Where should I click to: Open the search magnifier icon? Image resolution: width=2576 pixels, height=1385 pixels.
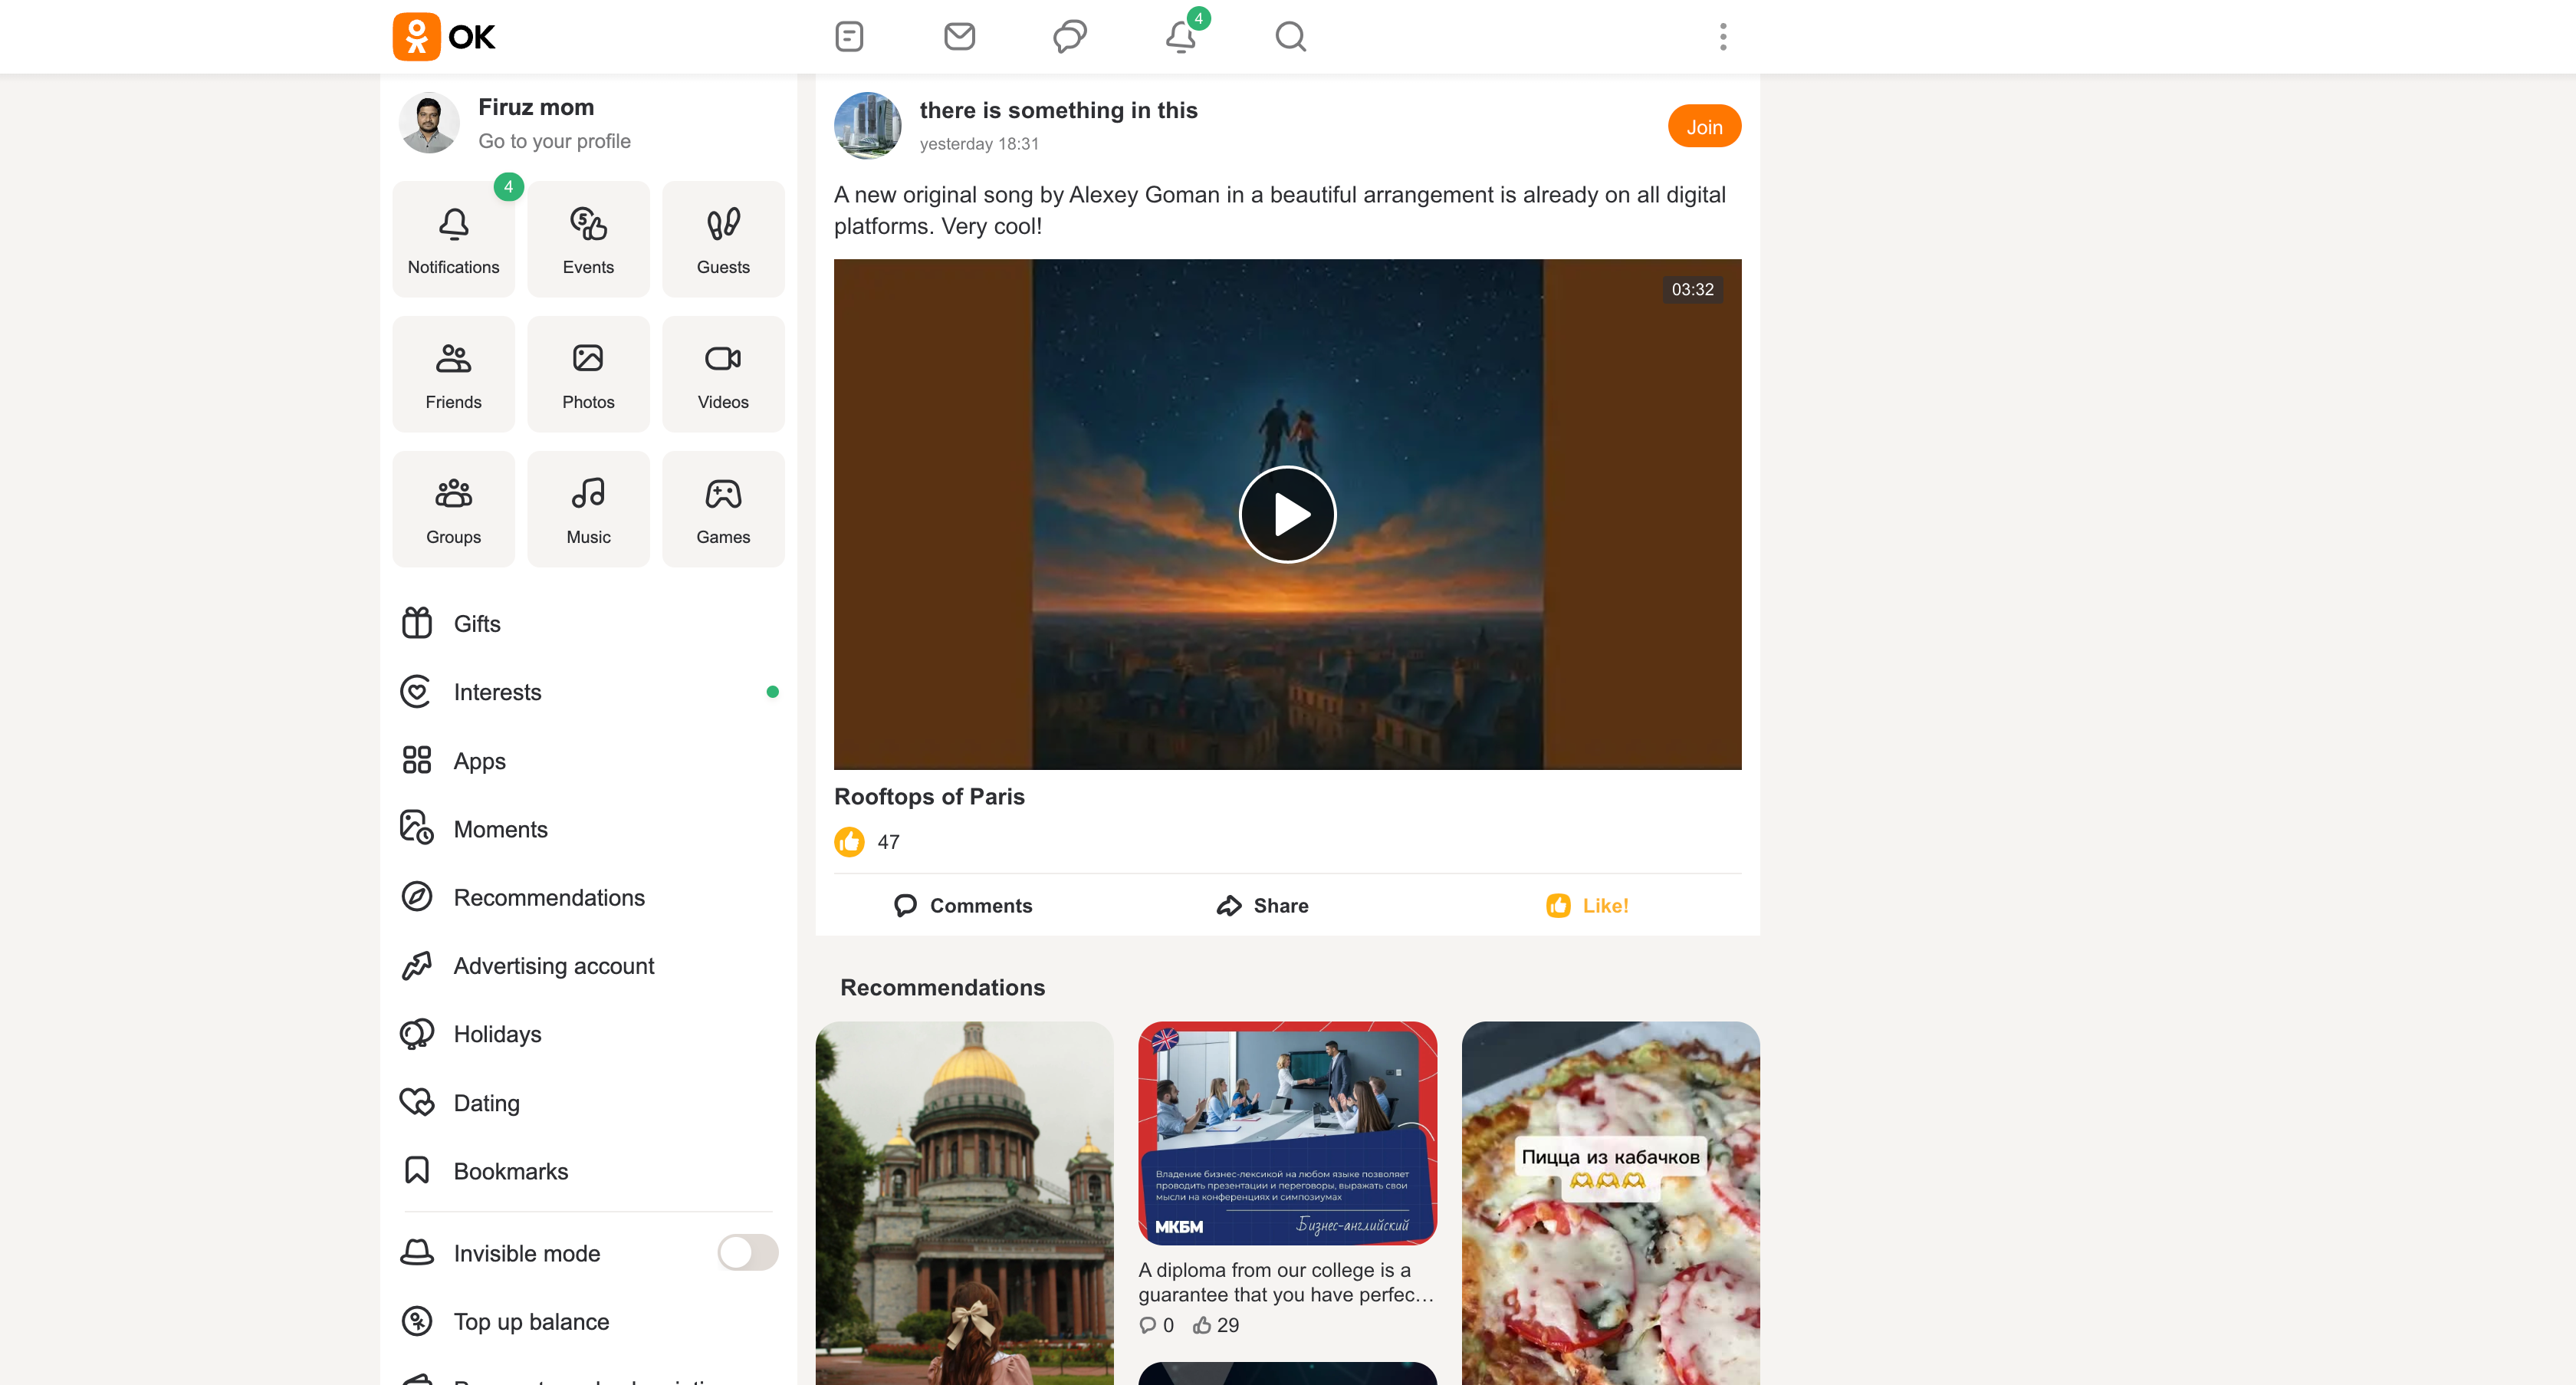[1290, 37]
